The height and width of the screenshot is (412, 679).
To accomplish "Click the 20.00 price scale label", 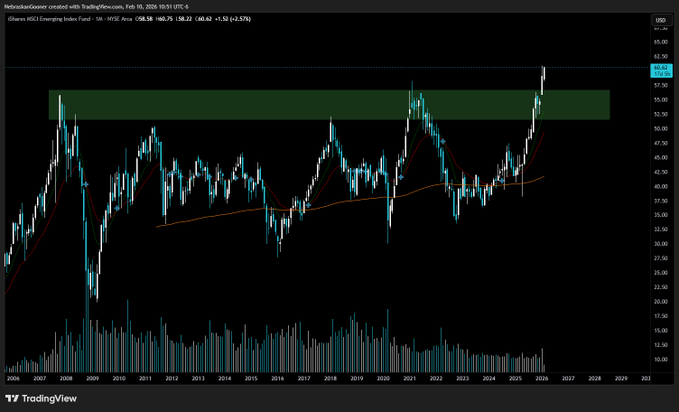I will click(660, 301).
